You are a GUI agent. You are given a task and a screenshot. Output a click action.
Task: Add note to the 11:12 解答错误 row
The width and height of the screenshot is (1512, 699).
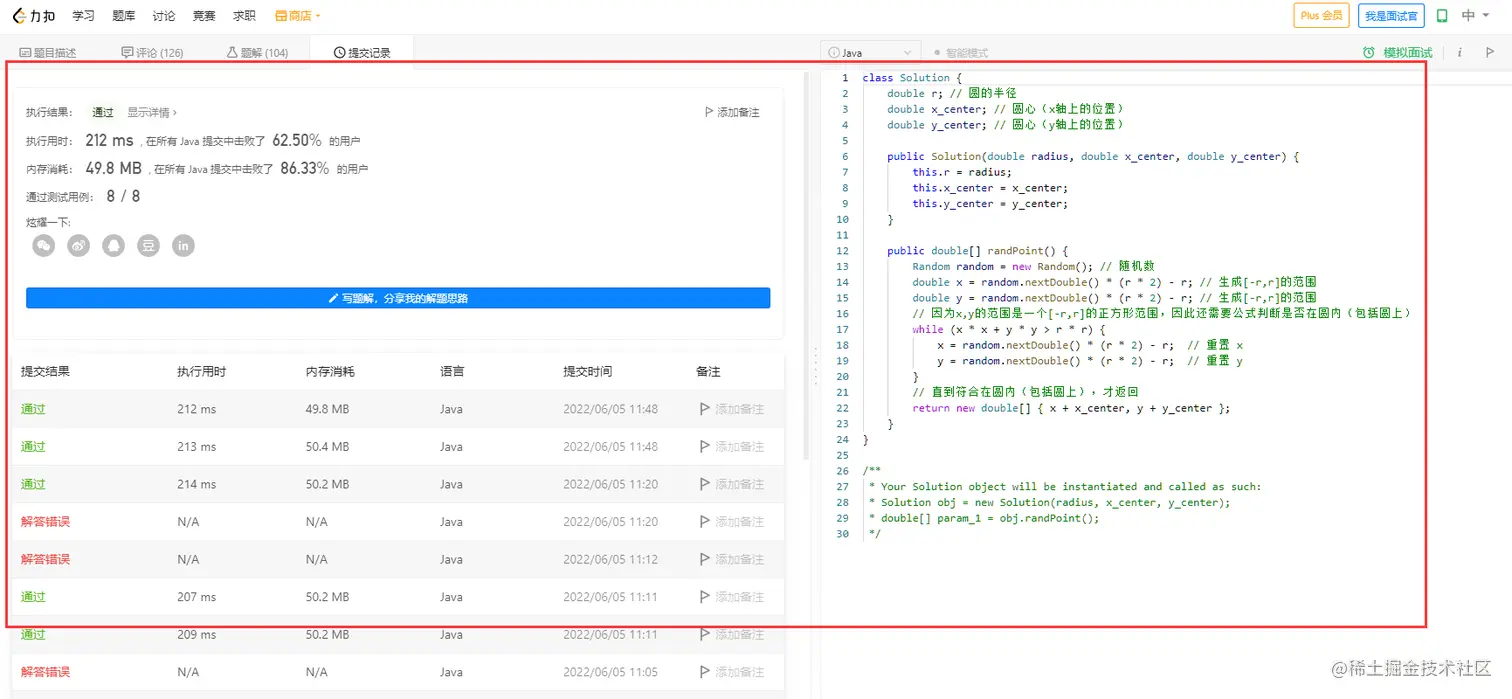(x=731, y=559)
